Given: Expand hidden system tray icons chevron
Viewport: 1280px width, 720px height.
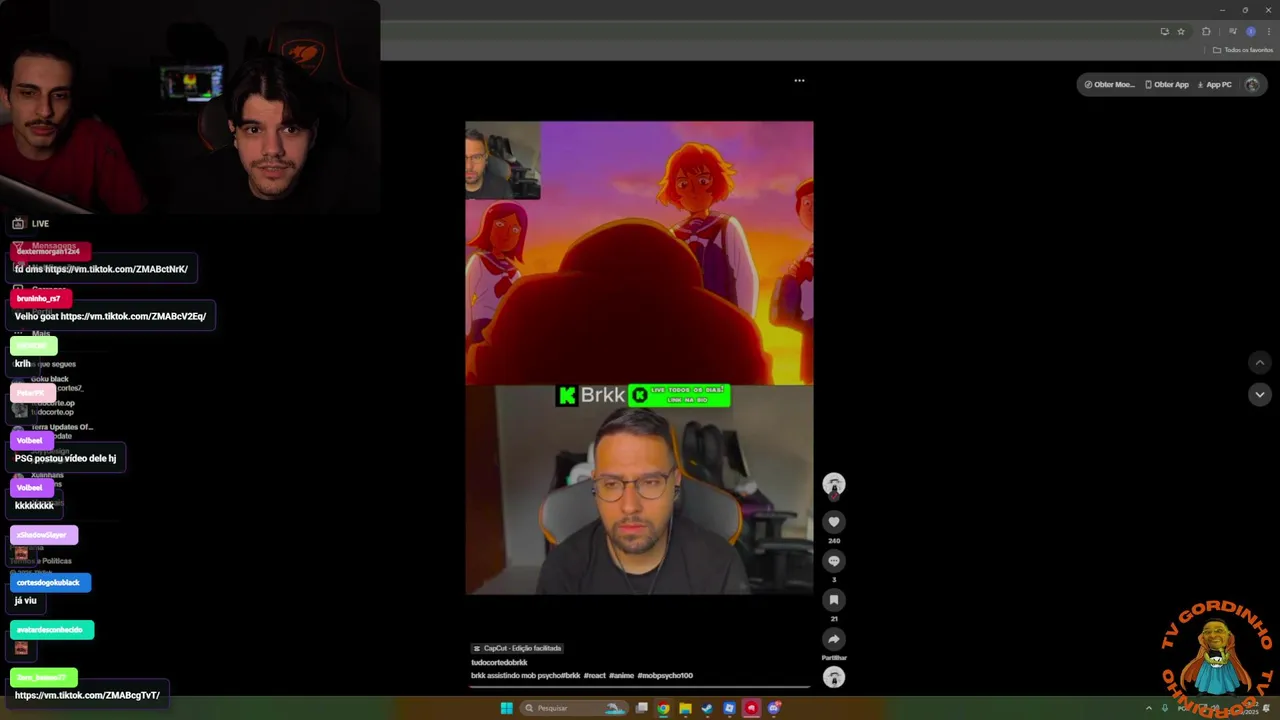Looking at the screenshot, I should (x=1148, y=708).
